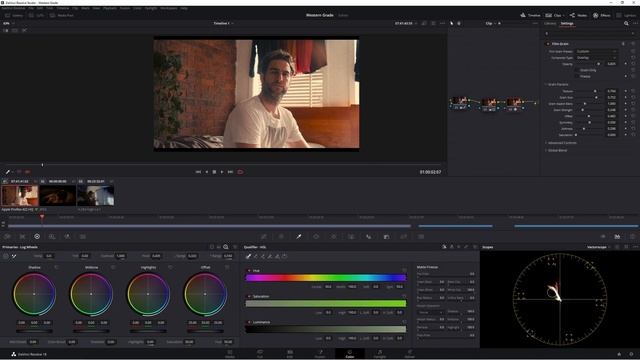
Task: Click the Nodes button in top toolbar
Action: (x=578, y=15)
